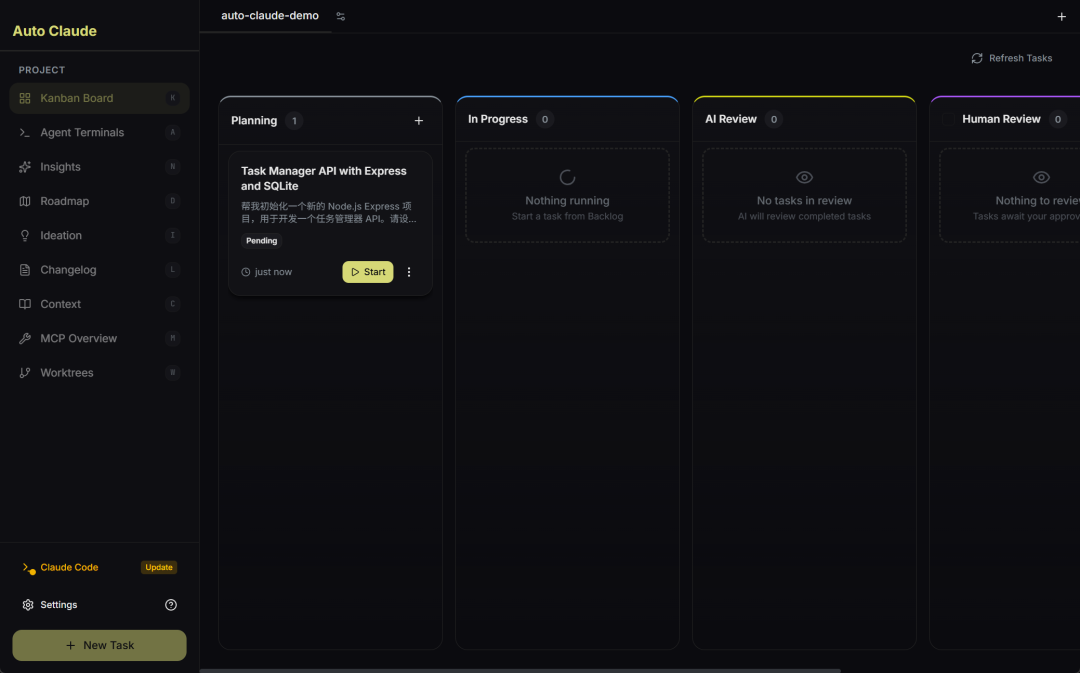Open help via question mark icon
The height and width of the screenshot is (673, 1080).
(171, 605)
